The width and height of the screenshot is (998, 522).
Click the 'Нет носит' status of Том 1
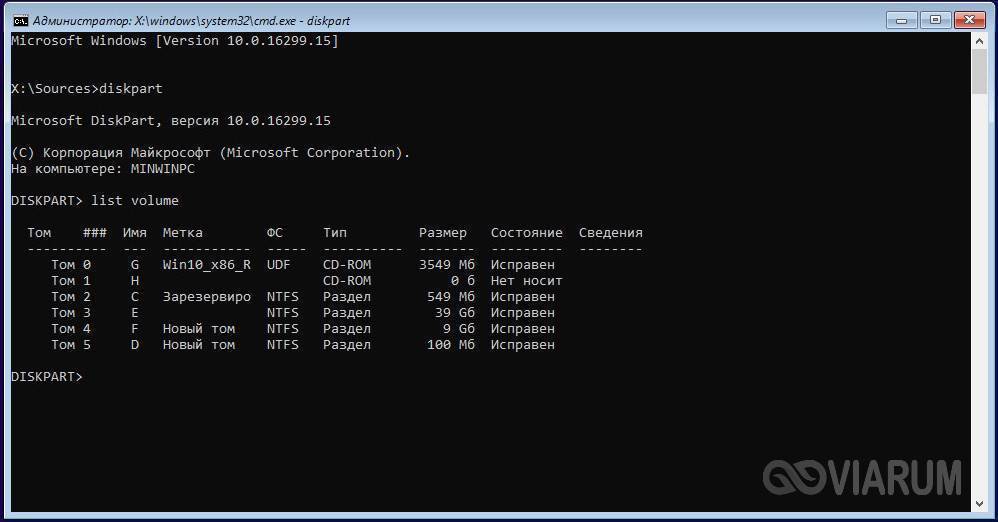pos(526,281)
